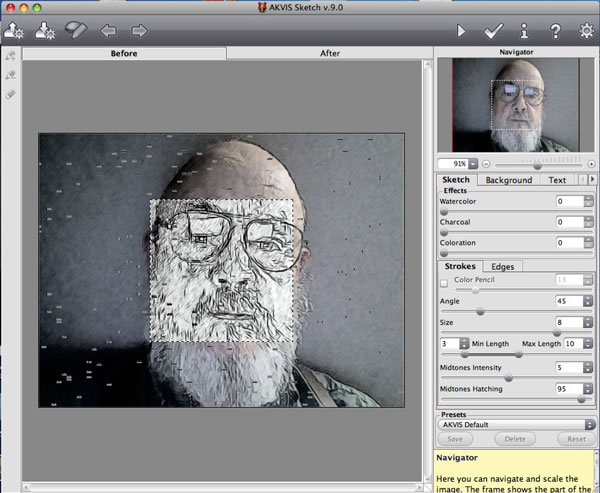Screen dimensions: 600x493
Task: Click the horizontal scrollbar below the image
Action: 222,488
